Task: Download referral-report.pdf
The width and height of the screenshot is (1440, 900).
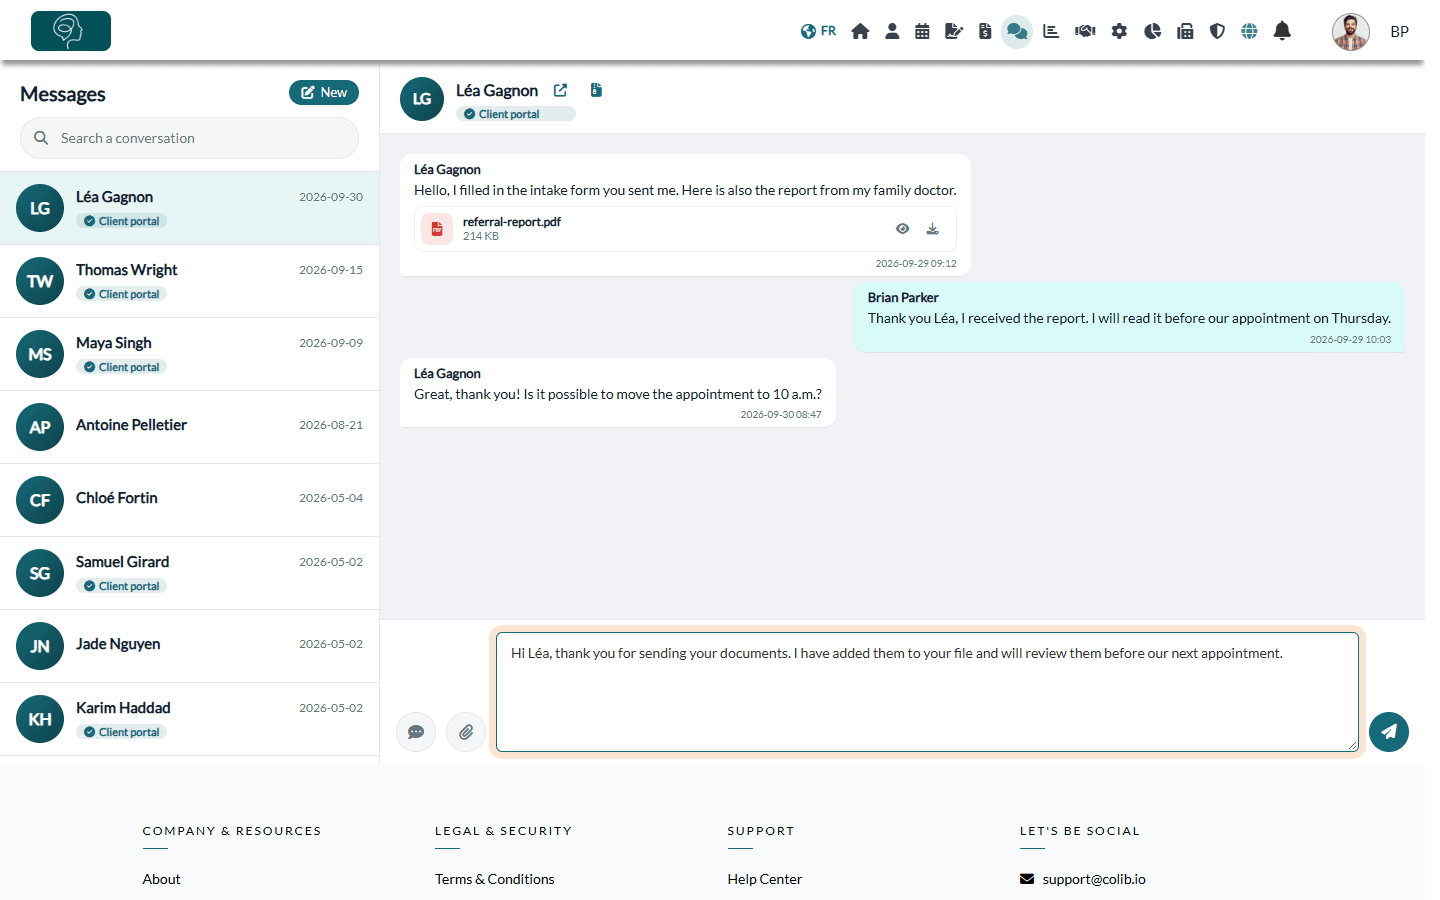Action: coord(932,229)
